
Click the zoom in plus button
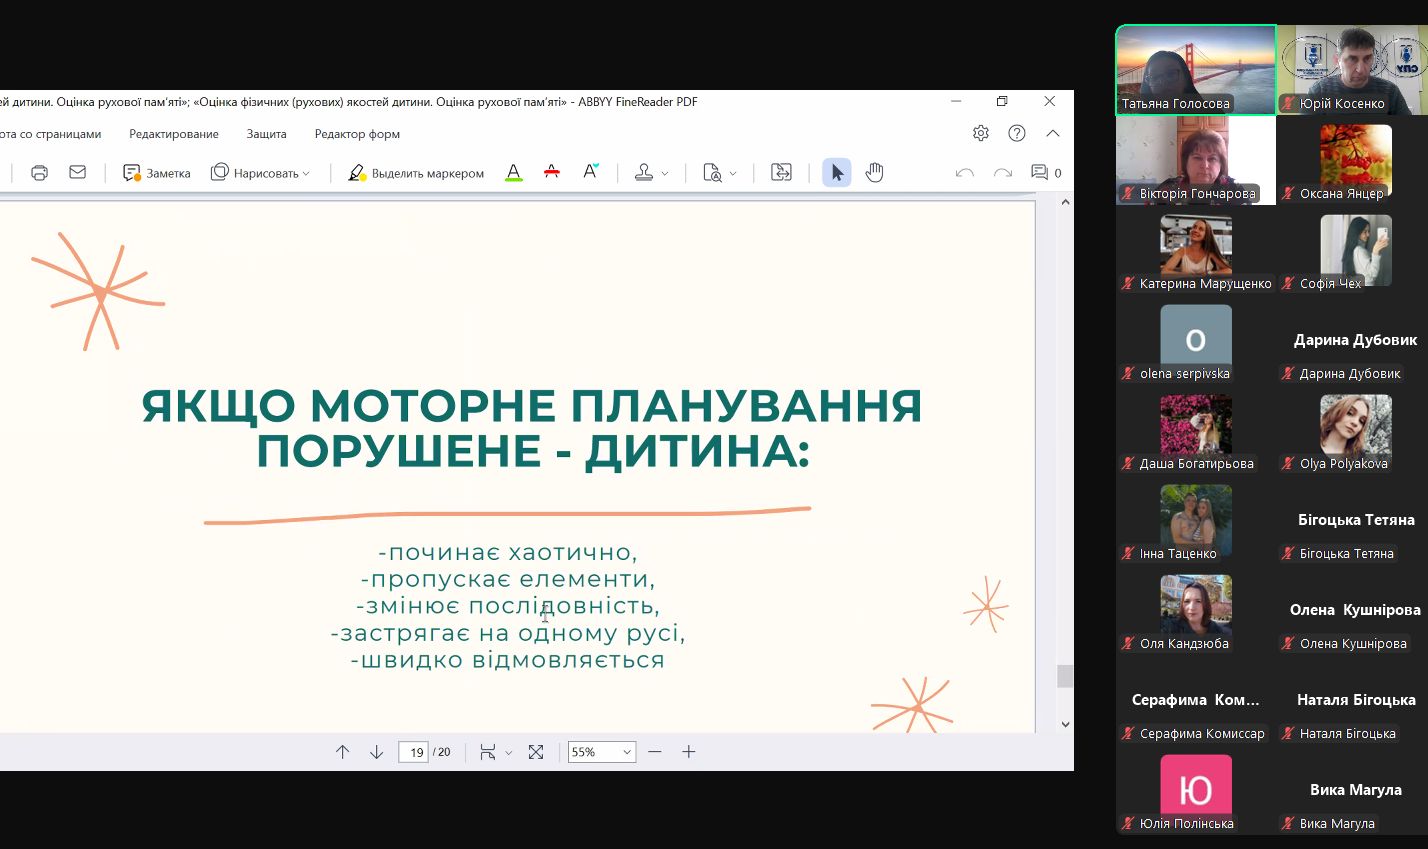coord(689,752)
